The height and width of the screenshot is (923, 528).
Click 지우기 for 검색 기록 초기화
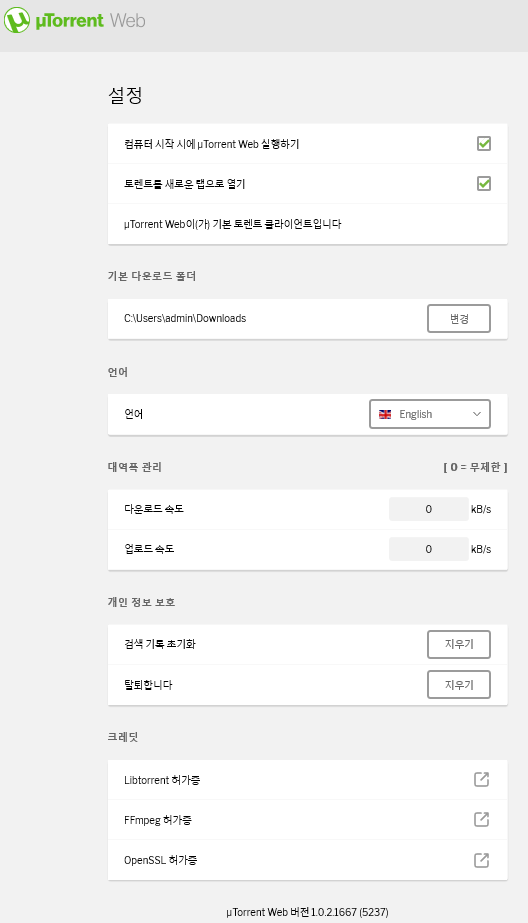point(459,644)
